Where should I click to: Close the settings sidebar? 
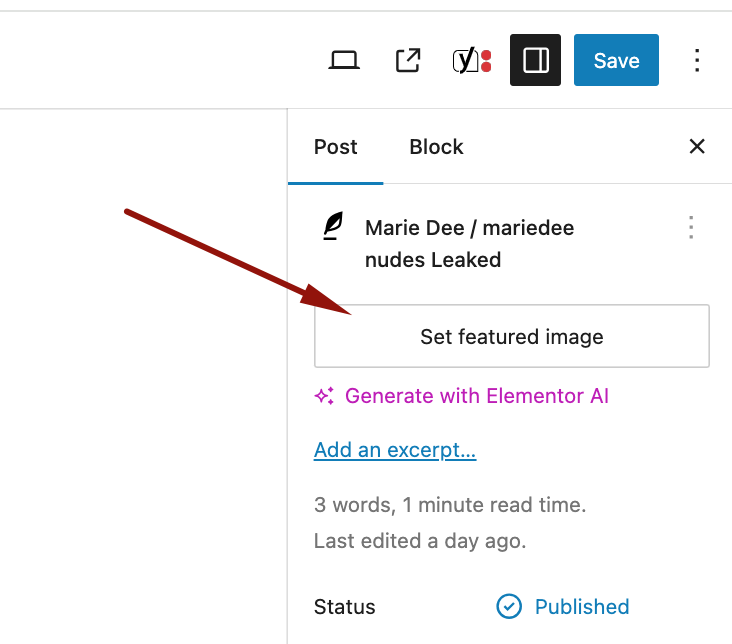pos(697,146)
